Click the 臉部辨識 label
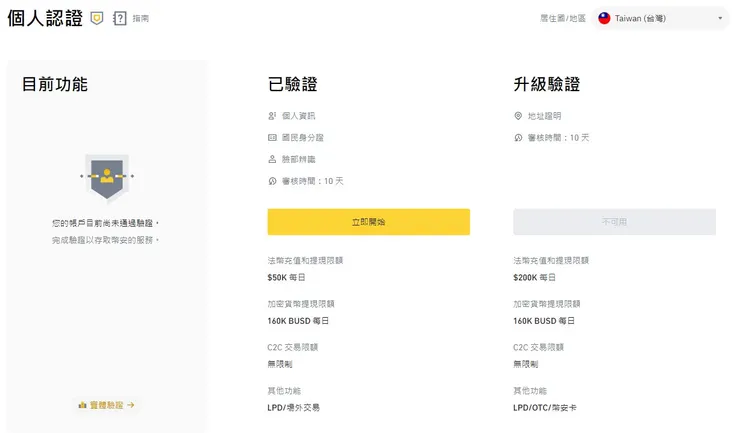 (299, 159)
